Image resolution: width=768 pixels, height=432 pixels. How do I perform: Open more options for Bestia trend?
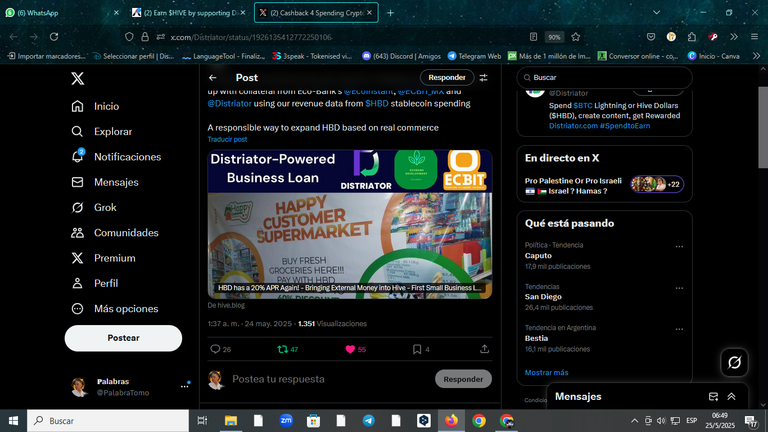click(x=679, y=329)
